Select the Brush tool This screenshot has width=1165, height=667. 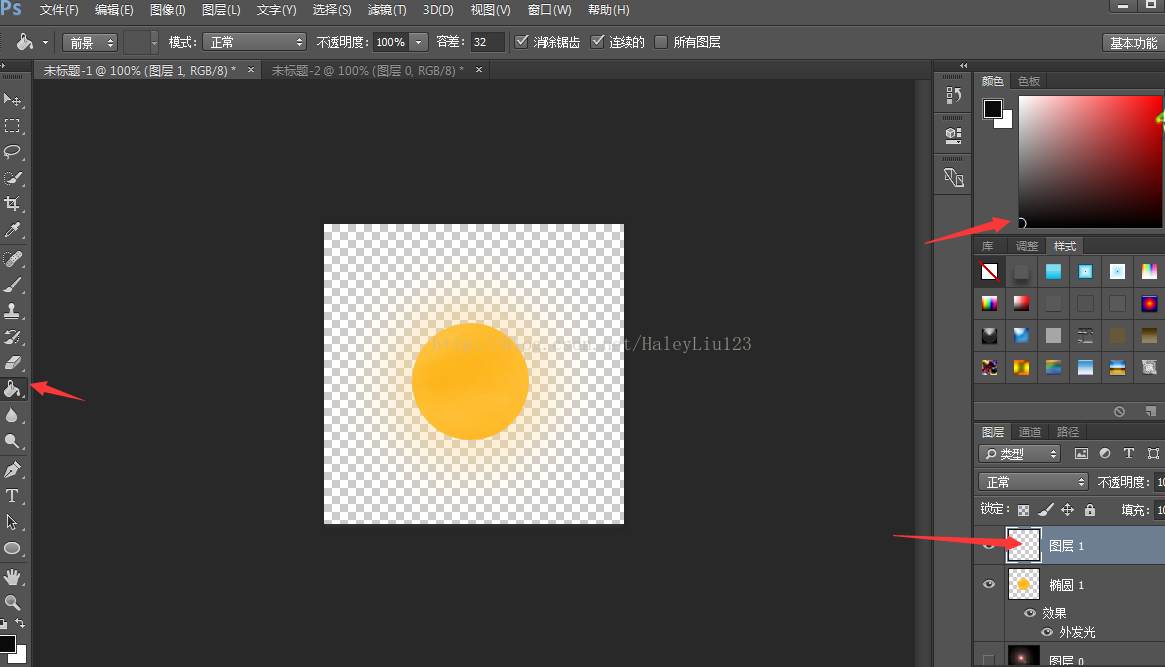pos(13,284)
